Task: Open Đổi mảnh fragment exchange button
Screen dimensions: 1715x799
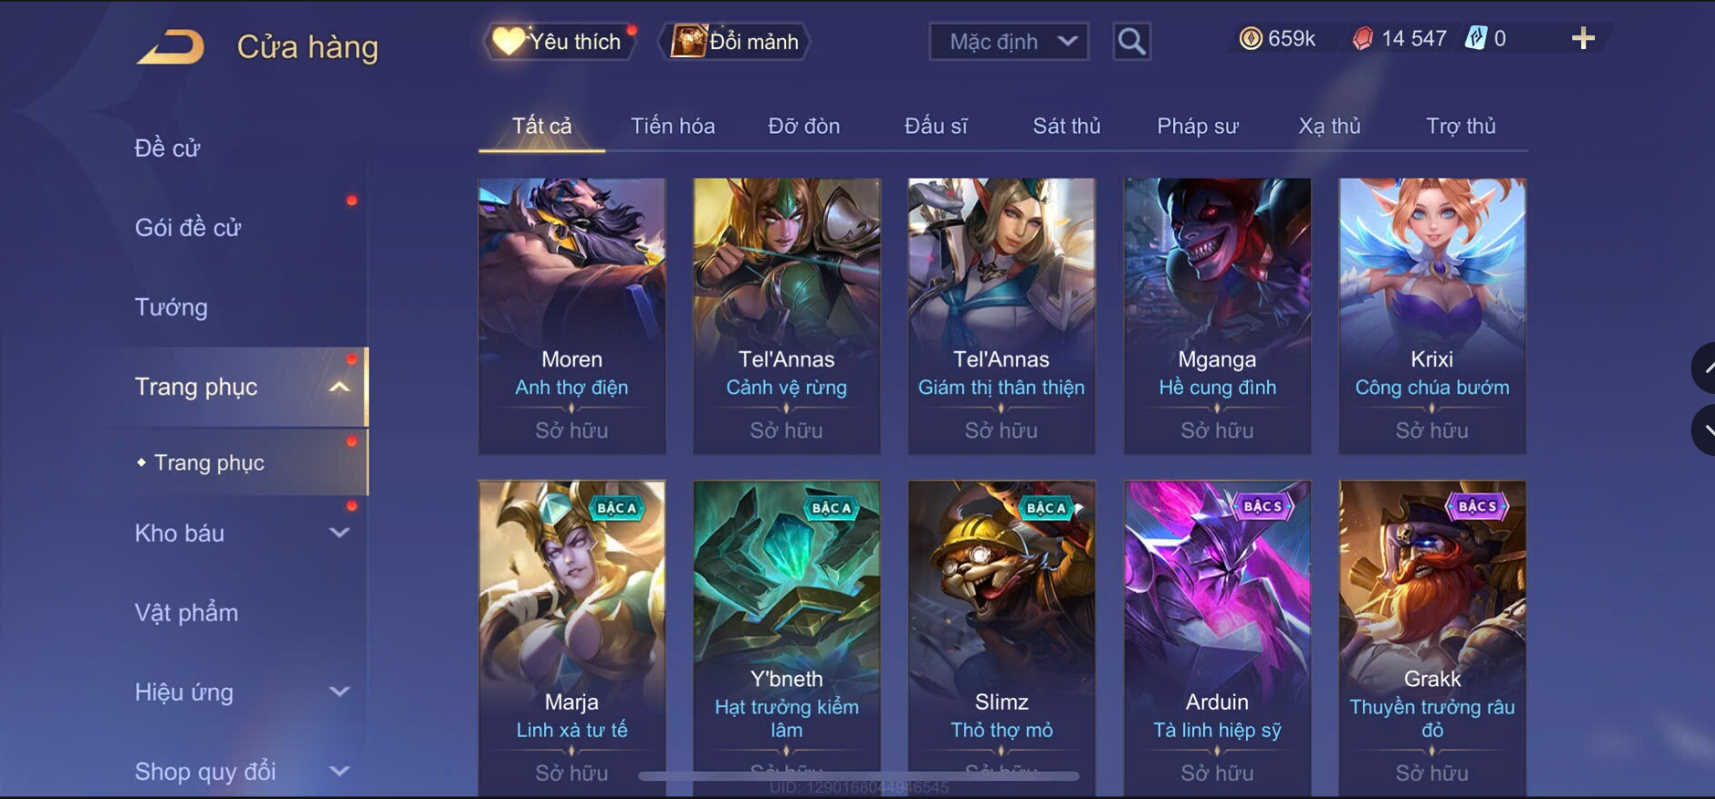Action: [735, 41]
